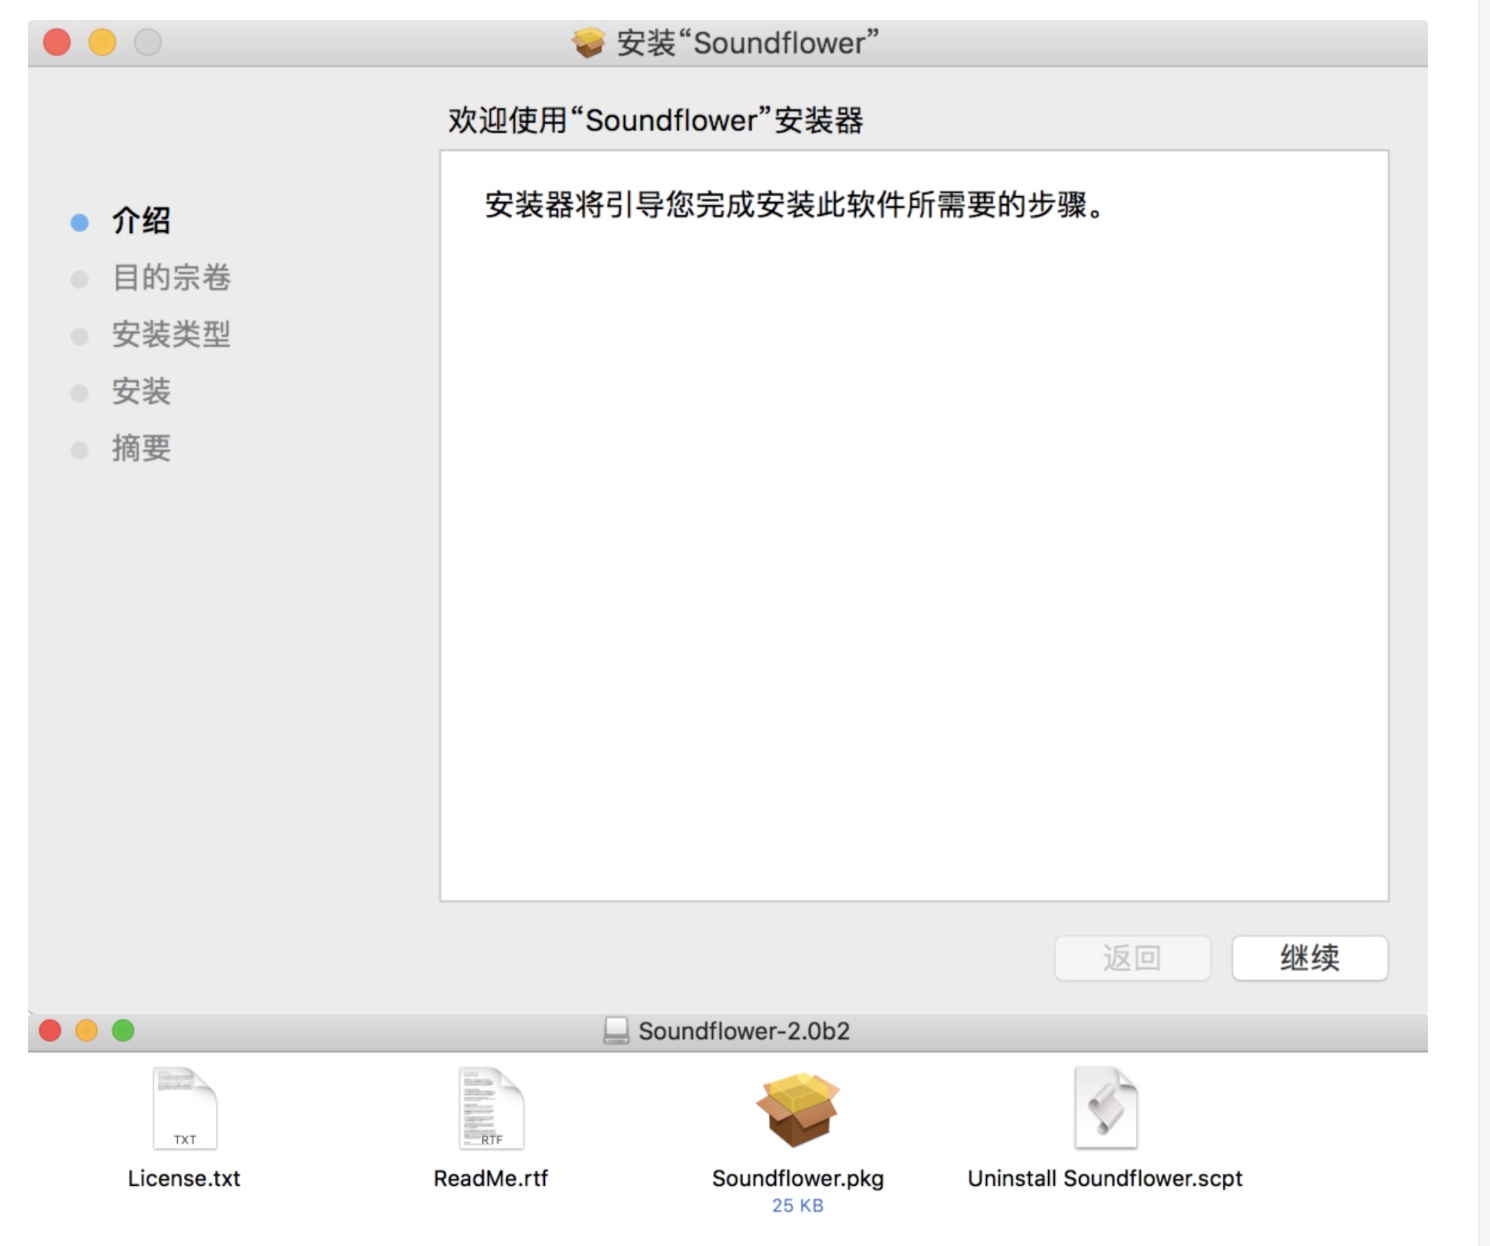The height and width of the screenshot is (1246, 1490).
Task: Select the ReadMe.rtf document icon
Action: 491,1109
